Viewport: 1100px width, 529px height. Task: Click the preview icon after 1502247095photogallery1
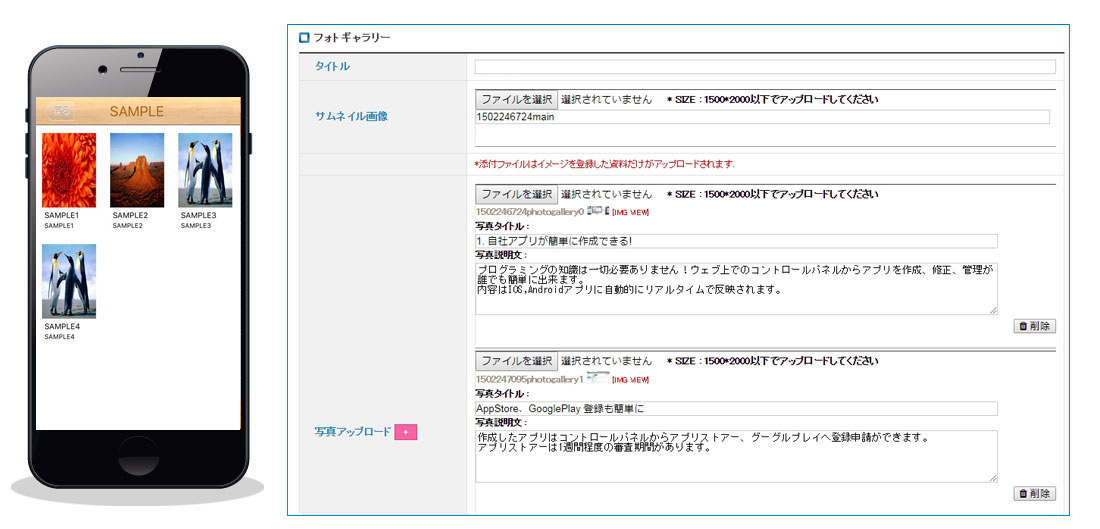click(597, 378)
